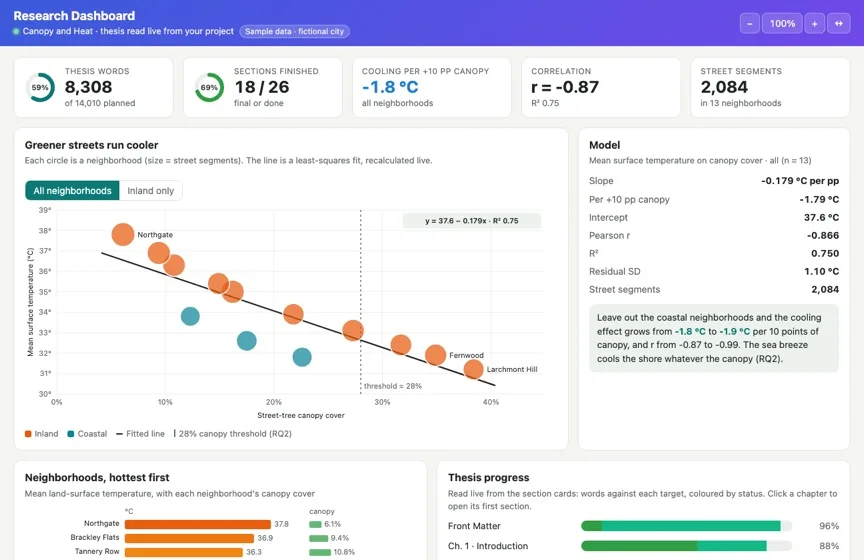
Task: Click the Larchmont Hill circle on scatter plot
Action: [x=473, y=369]
